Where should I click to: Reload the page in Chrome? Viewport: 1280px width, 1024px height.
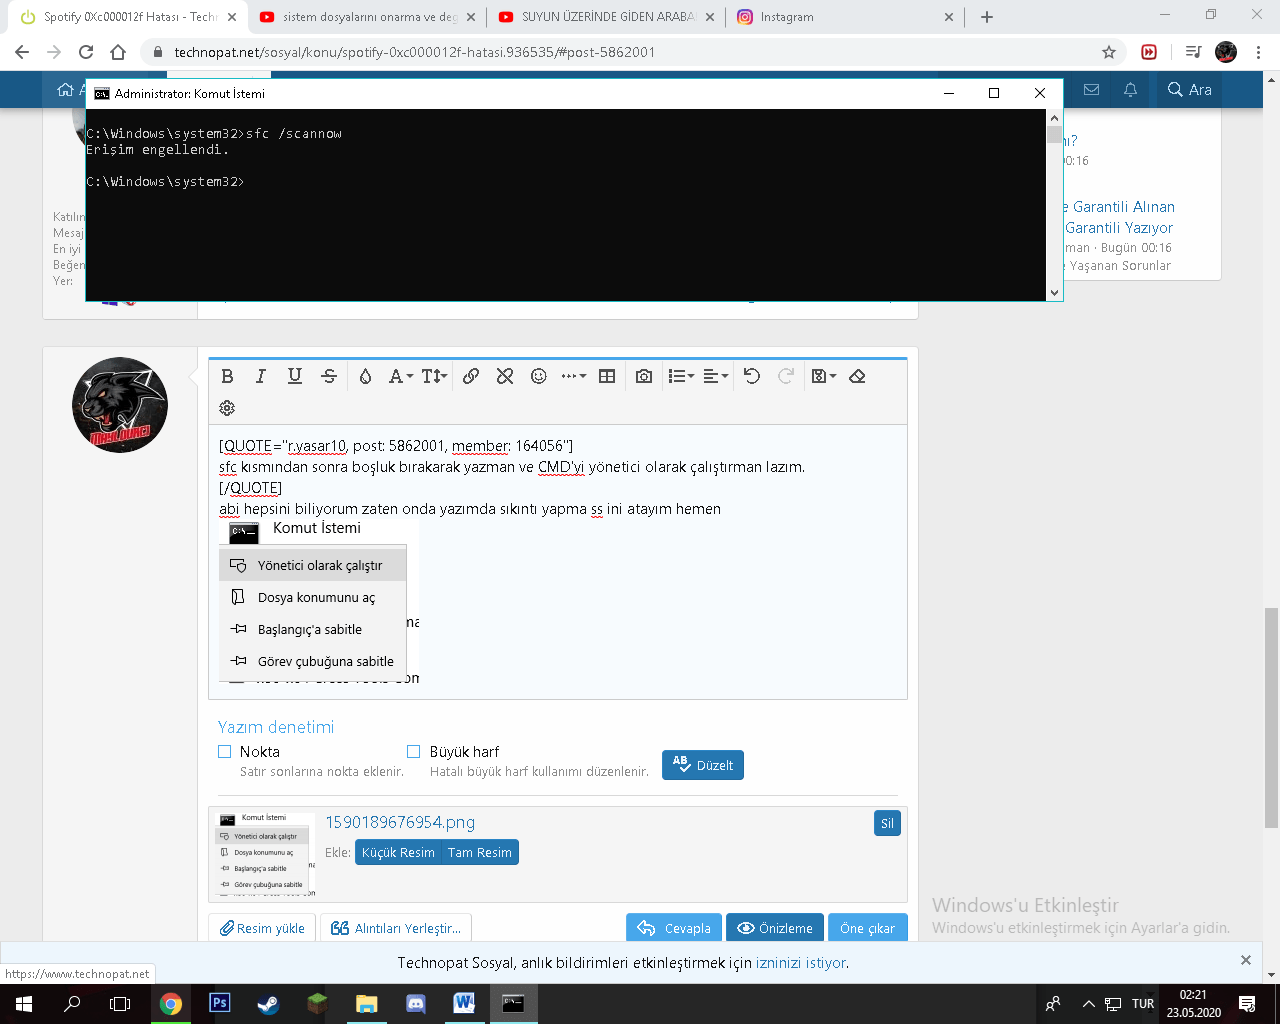coord(86,52)
